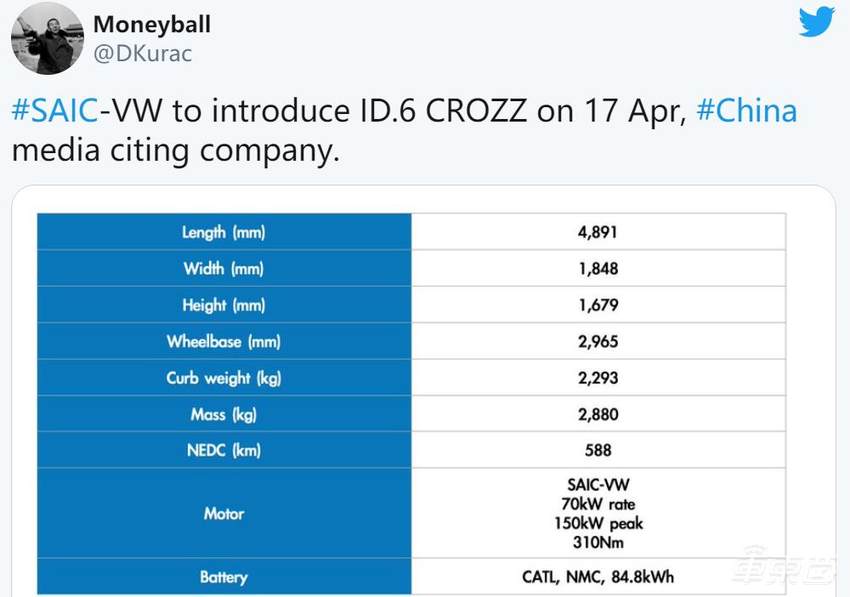Image resolution: width=850 pixels, height=597 pixels.
Task: Click the Mass (kg) row label
Action: tap(224, 414)
